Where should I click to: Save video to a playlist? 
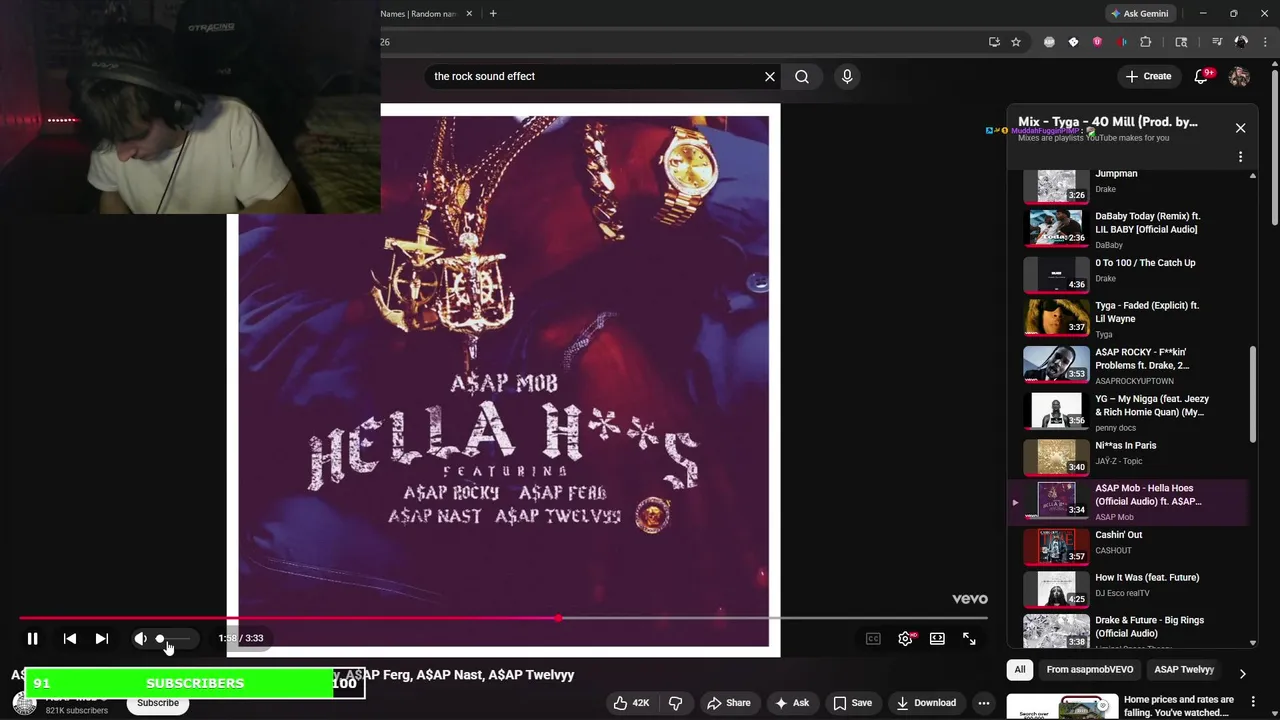coord(852,703)
